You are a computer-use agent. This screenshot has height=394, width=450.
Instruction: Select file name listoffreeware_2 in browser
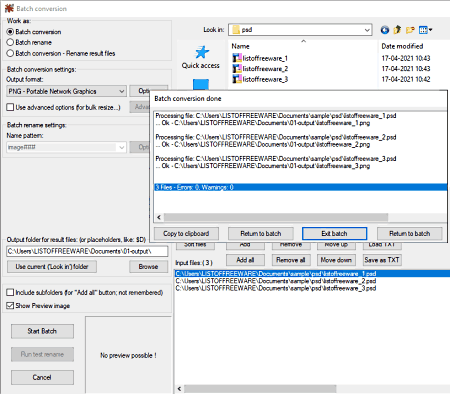[265, 69]
